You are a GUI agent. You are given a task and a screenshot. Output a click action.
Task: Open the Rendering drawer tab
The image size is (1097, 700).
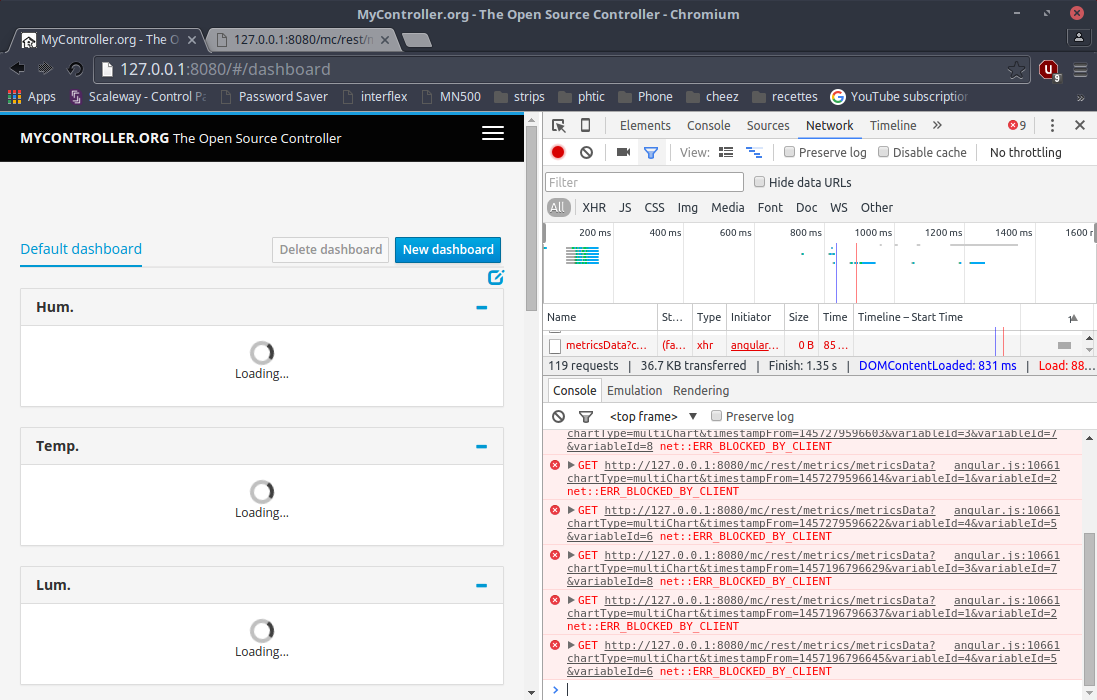click(x=701, y=390)
